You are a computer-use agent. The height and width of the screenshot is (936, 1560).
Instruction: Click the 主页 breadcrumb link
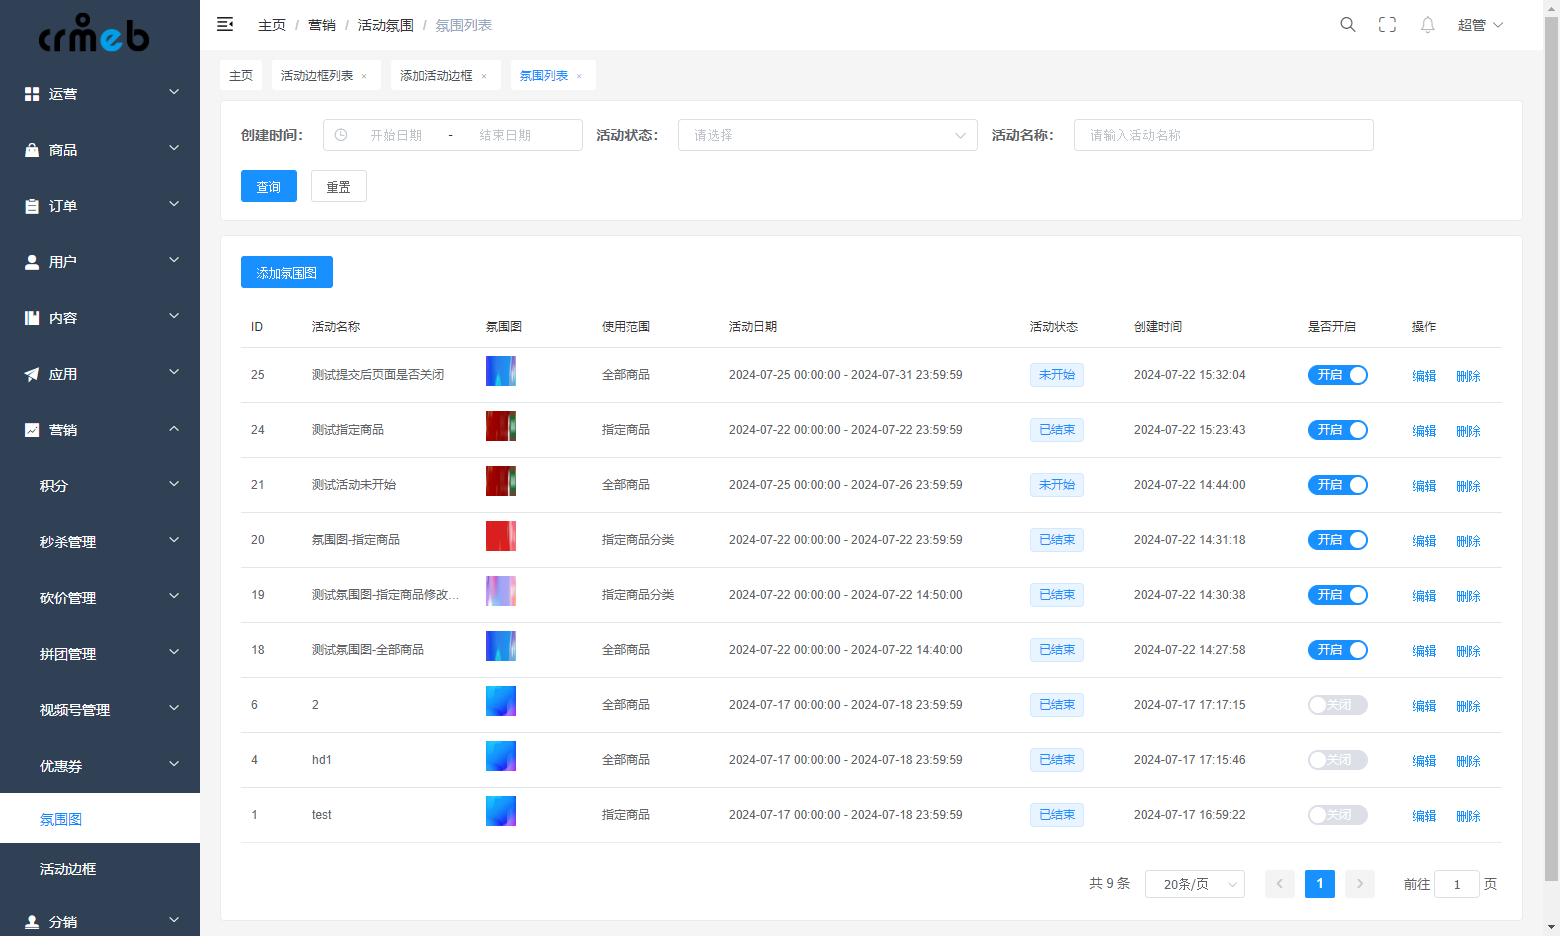pyautogui.click(x=272, y=25)
